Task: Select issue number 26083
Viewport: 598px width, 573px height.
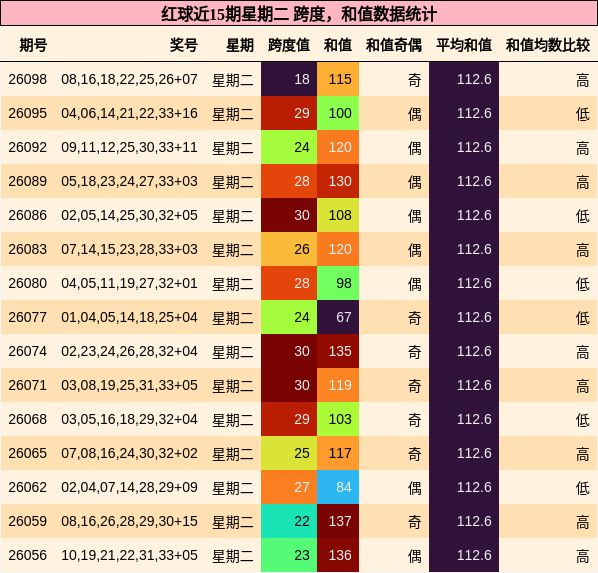Action: 27,249
